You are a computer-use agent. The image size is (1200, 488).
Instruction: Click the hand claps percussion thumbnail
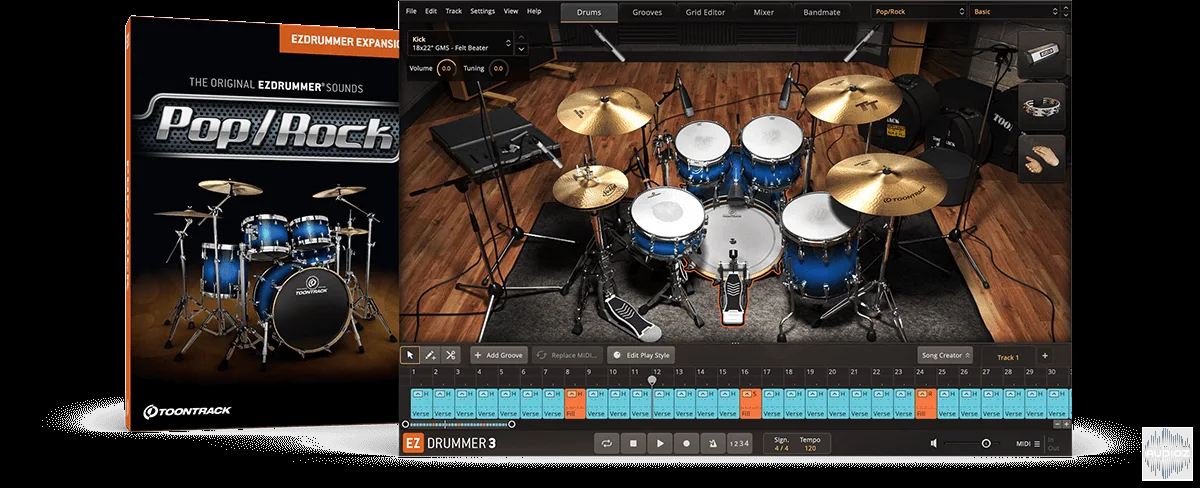[1042, 160]
